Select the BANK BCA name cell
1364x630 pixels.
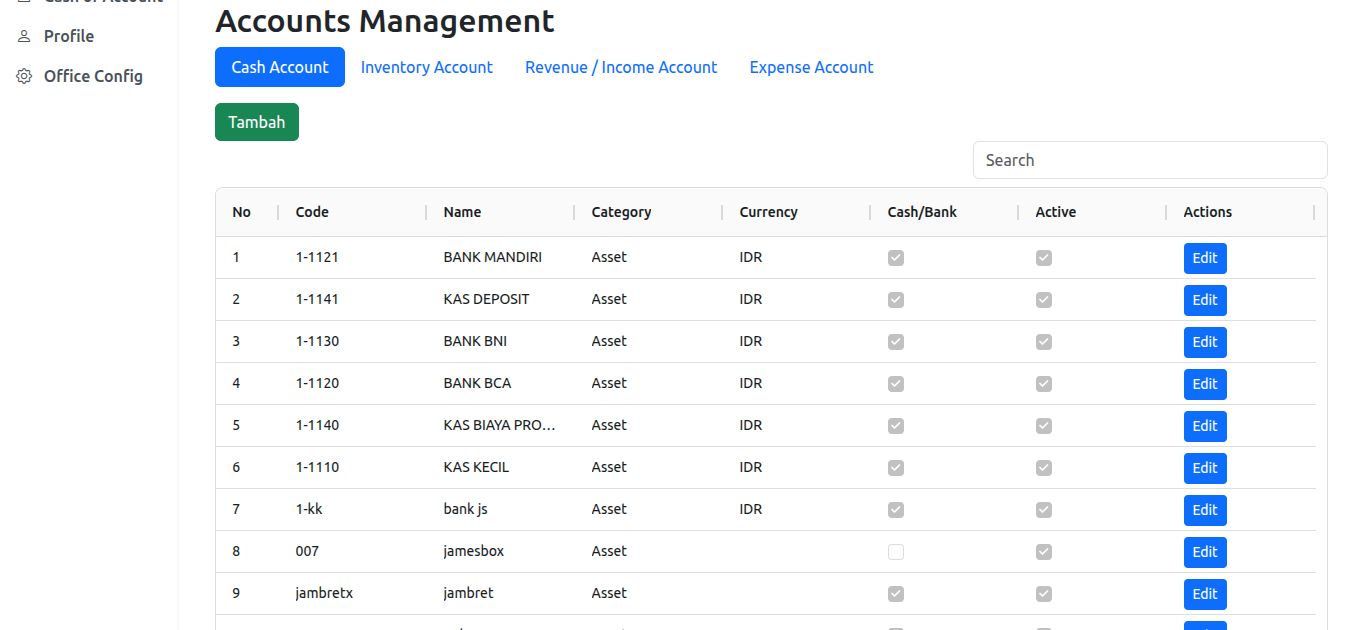click(477, 383)
